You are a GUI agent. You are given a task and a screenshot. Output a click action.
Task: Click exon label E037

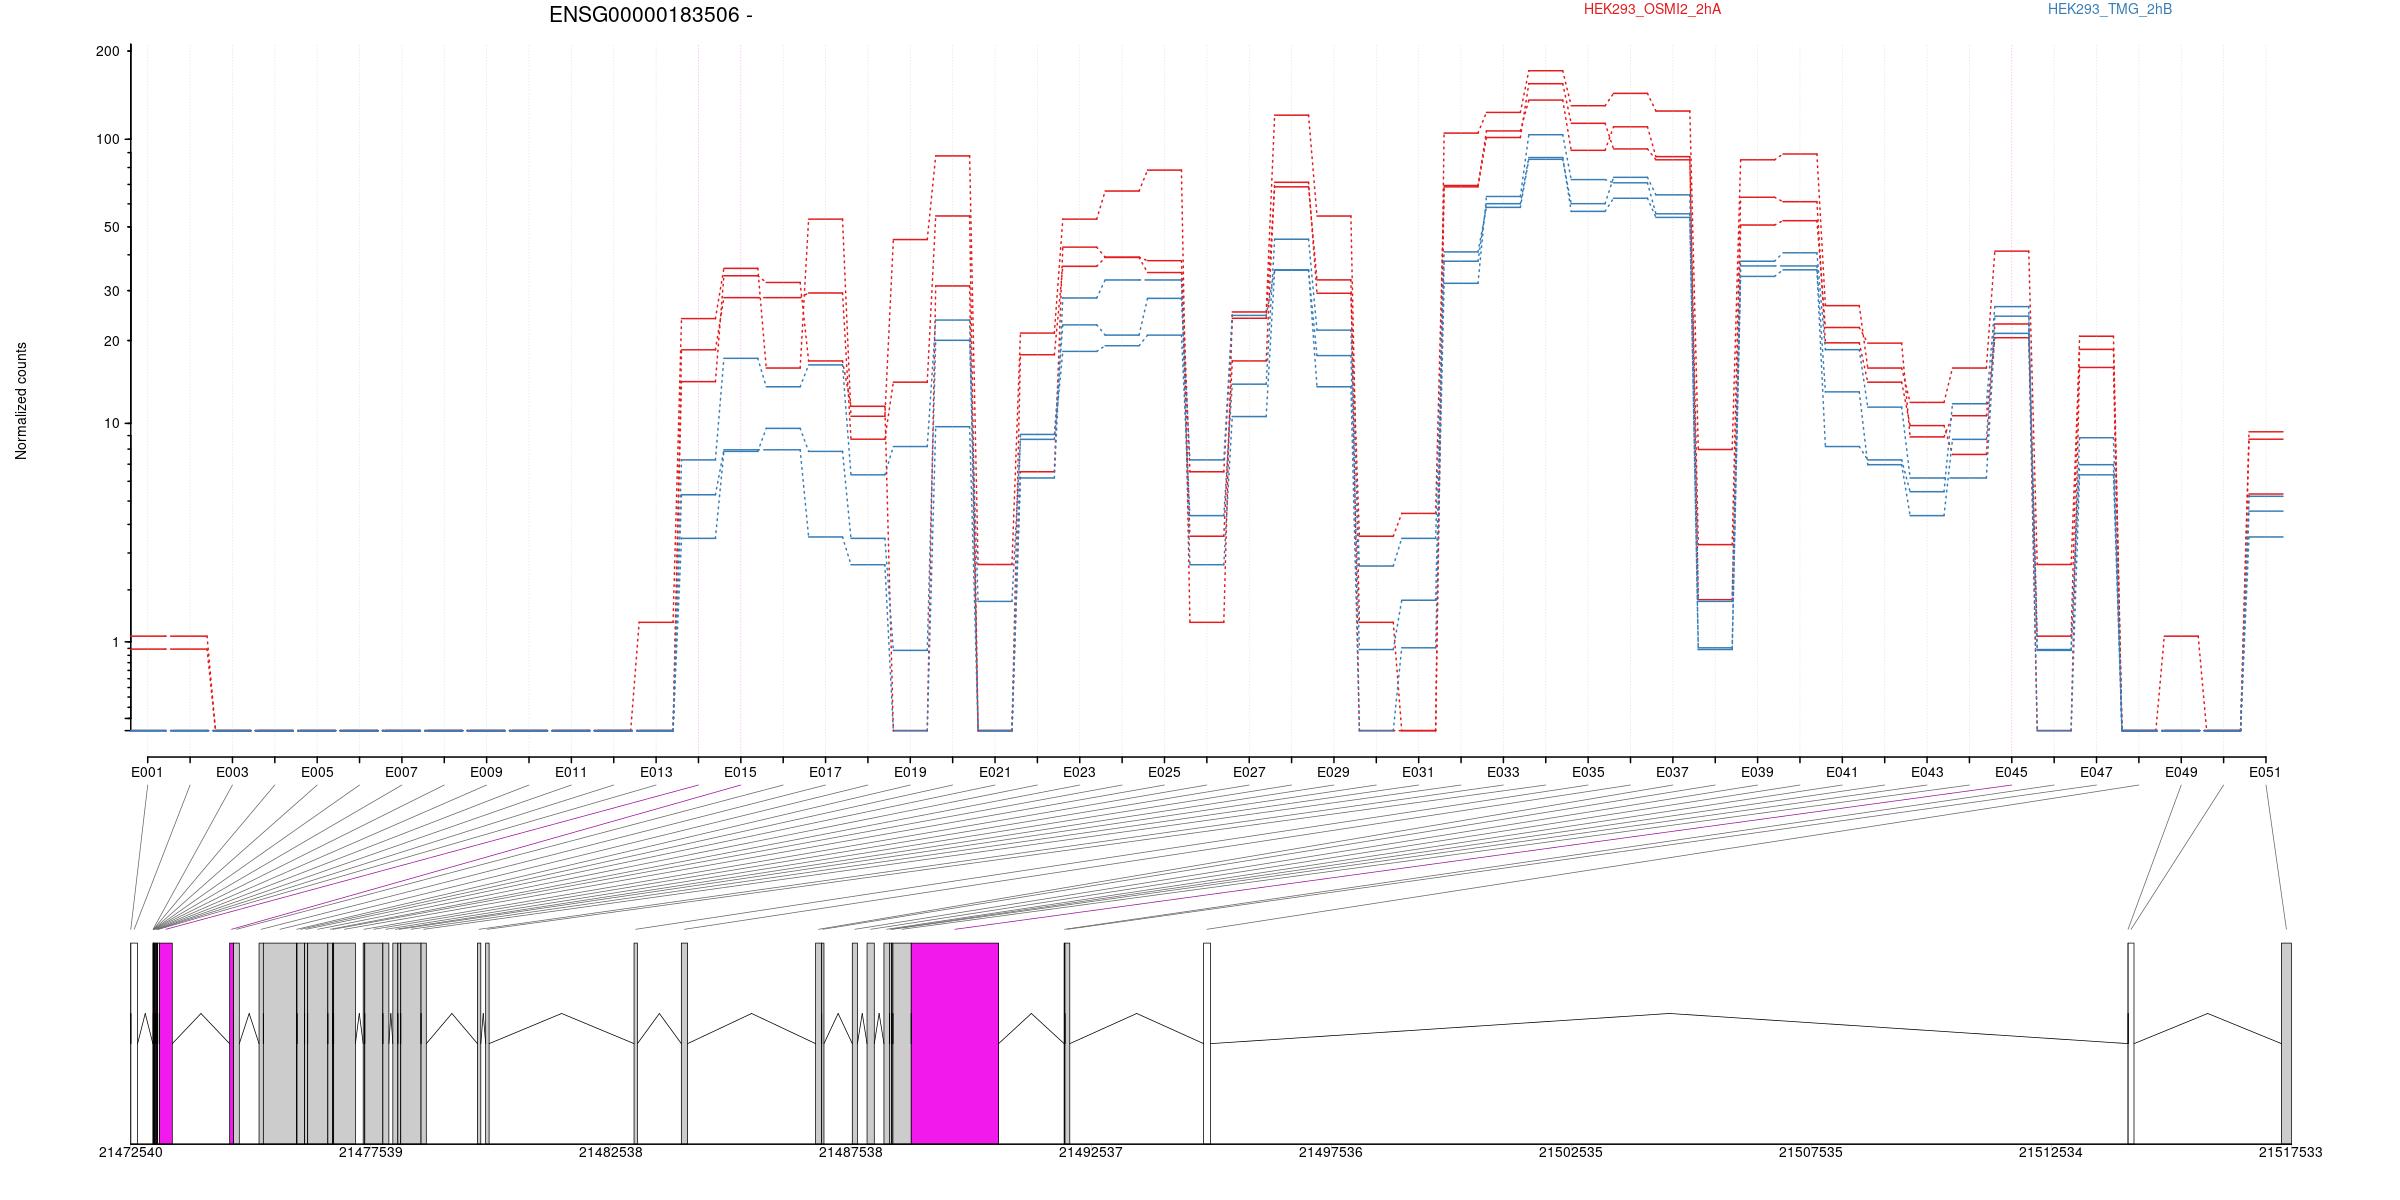(1672, 772)
